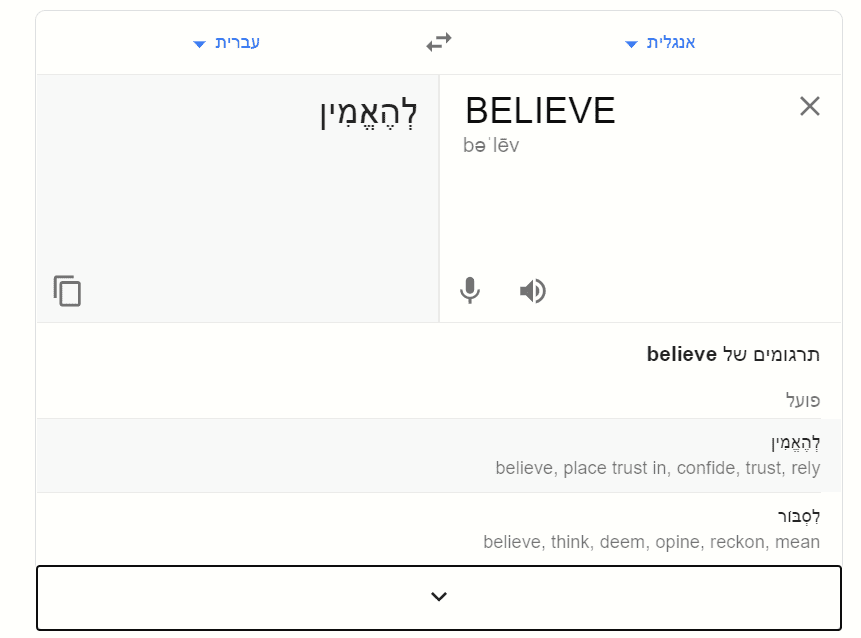The height and width of the screenshot is (638, 861).
Task: Activate the microphone voice input icon
Action: 469,290
